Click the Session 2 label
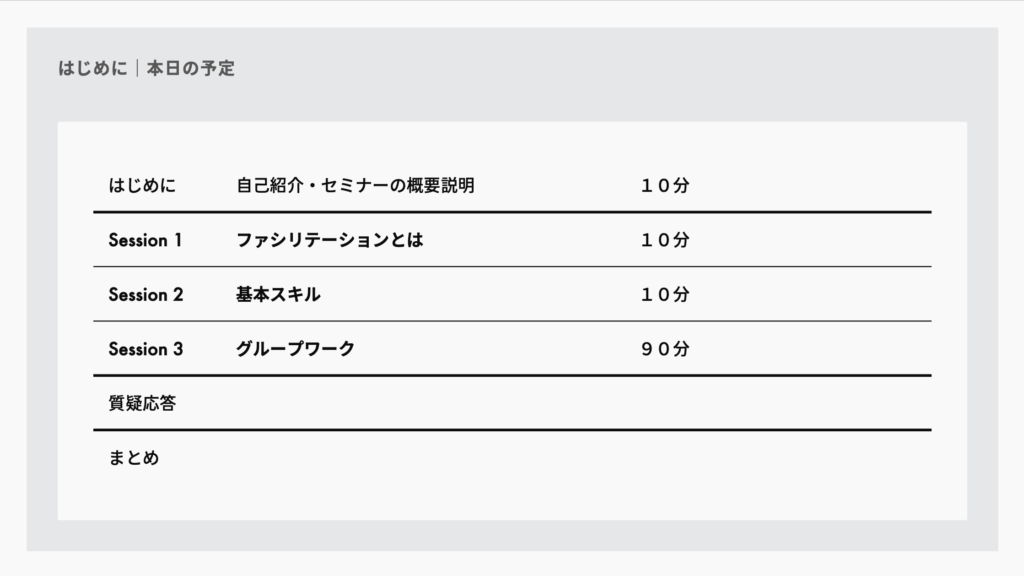 (x=145, y=295)
